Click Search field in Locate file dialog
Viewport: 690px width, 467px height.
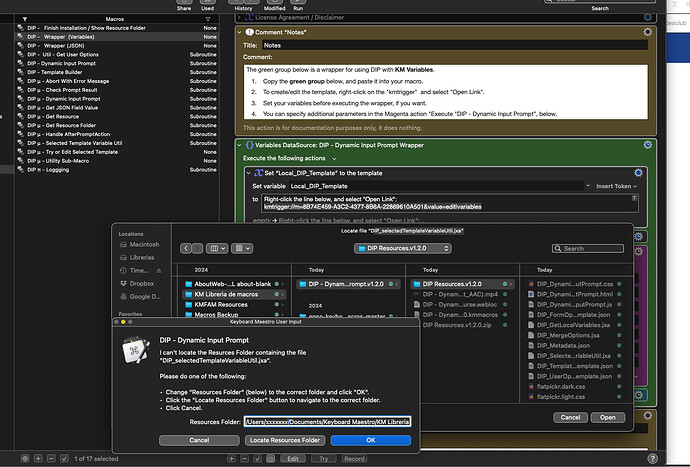point(588,249)
